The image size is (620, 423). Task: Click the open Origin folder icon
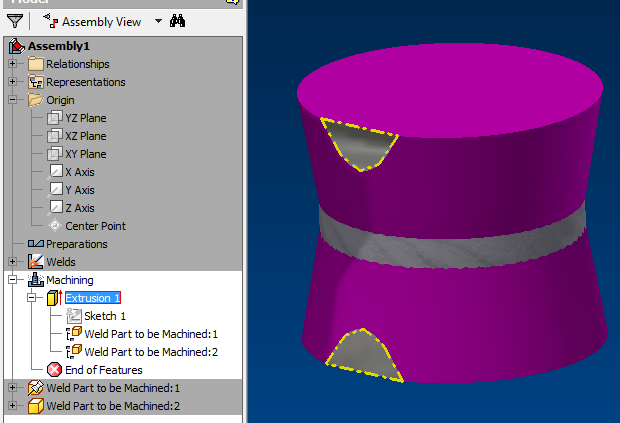[x=36, y=100]
